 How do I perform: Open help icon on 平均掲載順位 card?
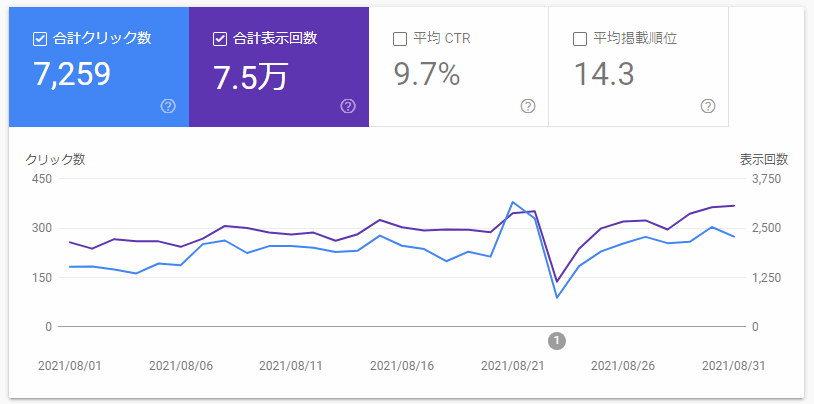(708, 106)
